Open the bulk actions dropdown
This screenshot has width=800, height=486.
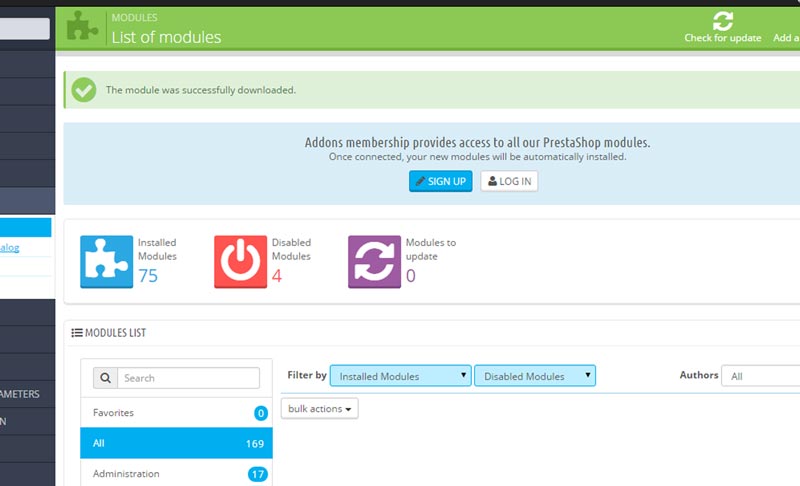tap(319, 408)
